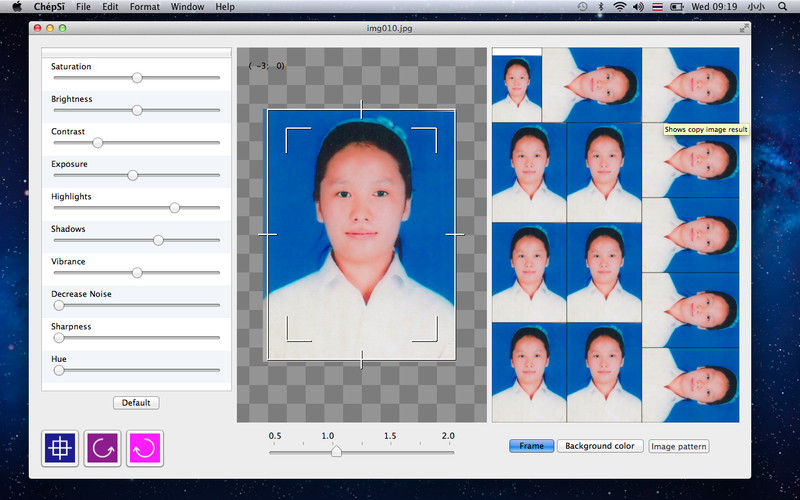Click the Shadows slider knob

coord(158,240)
